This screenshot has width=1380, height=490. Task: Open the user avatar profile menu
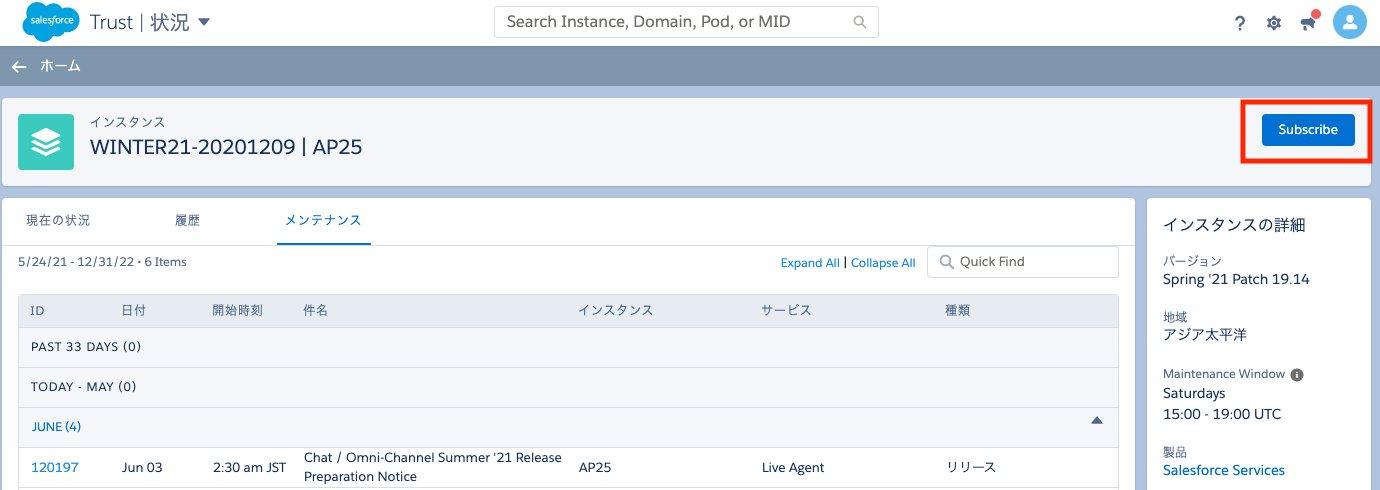[1350, 22]
